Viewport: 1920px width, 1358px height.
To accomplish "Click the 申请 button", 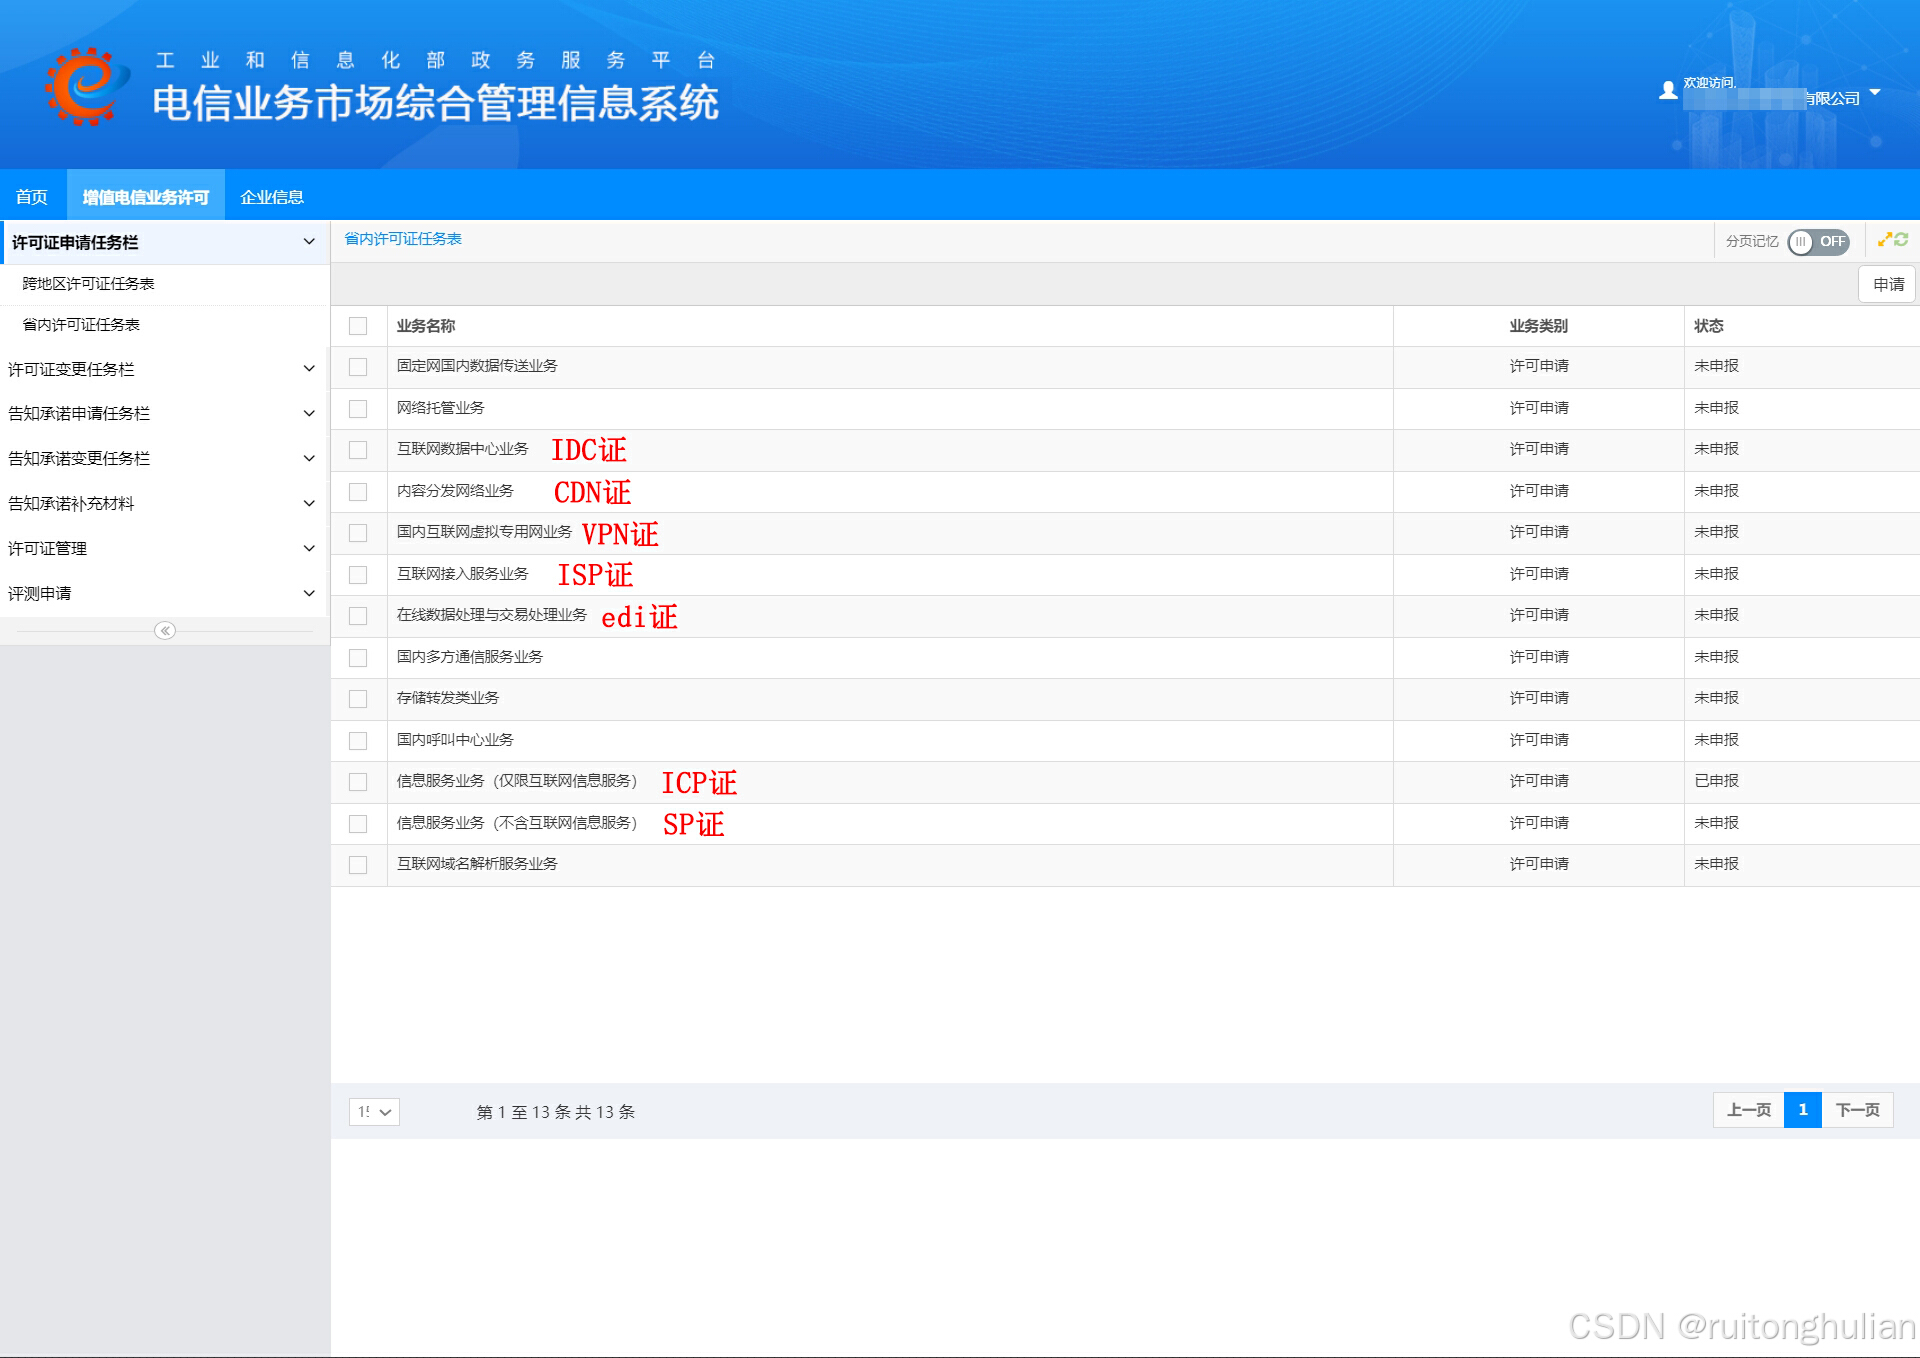I will 1888,285.
